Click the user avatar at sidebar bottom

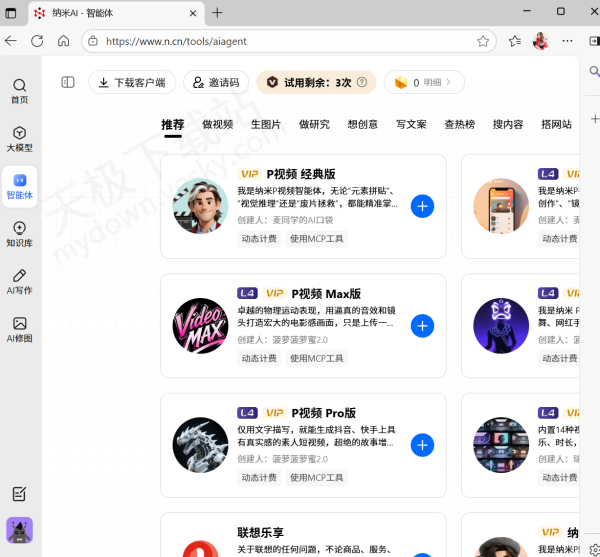click(x=19, y=530)
